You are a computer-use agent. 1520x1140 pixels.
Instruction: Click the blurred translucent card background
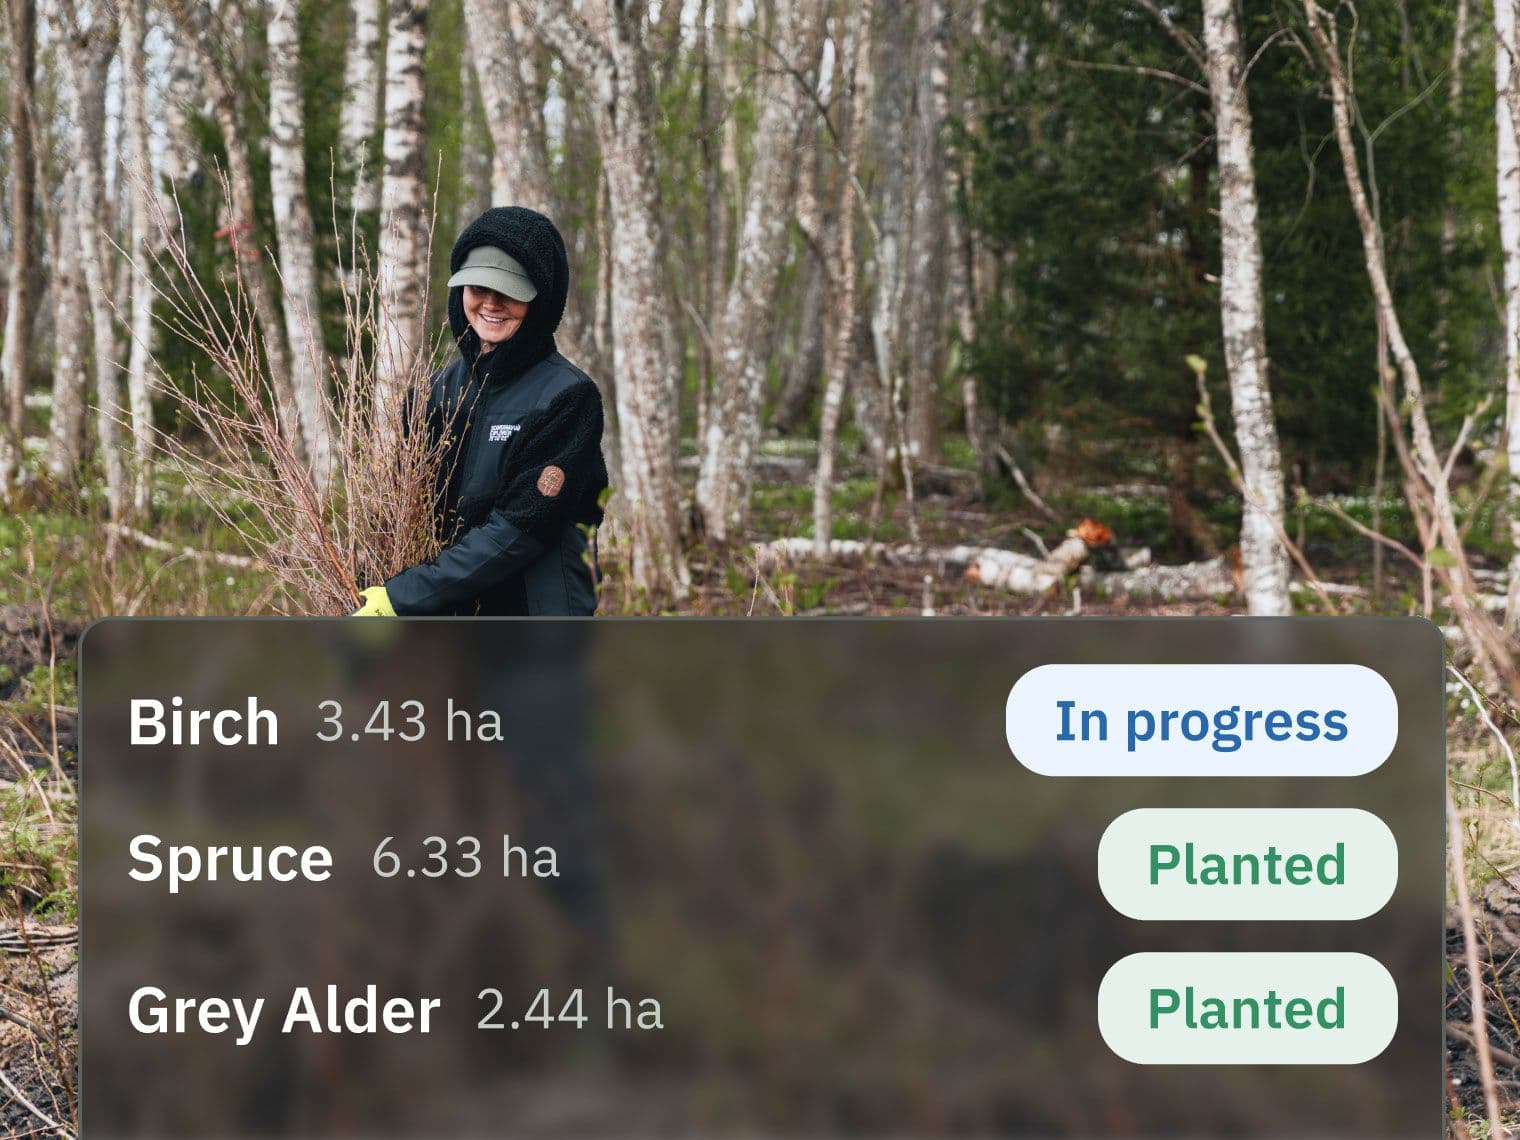coord(760,878)
